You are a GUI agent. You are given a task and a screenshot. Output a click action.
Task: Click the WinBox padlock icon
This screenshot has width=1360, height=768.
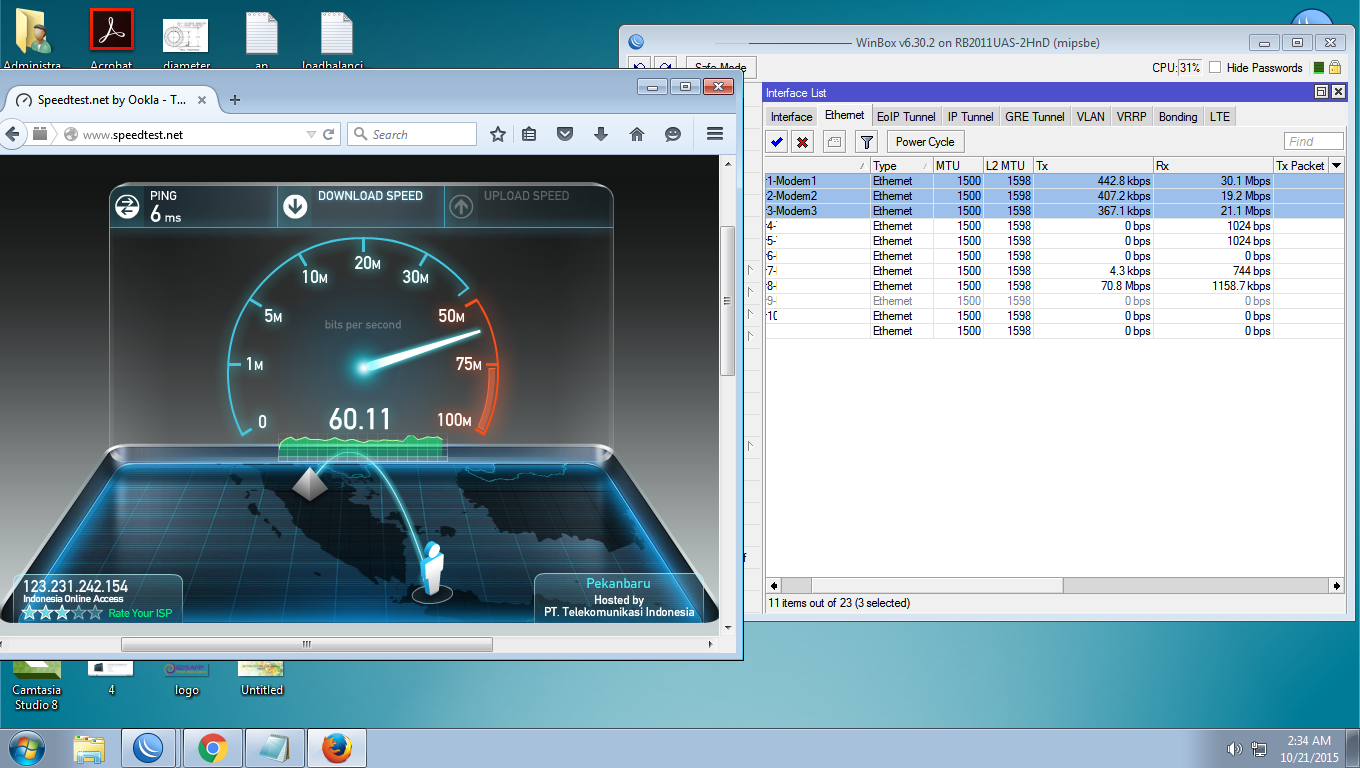(1334, 68)
